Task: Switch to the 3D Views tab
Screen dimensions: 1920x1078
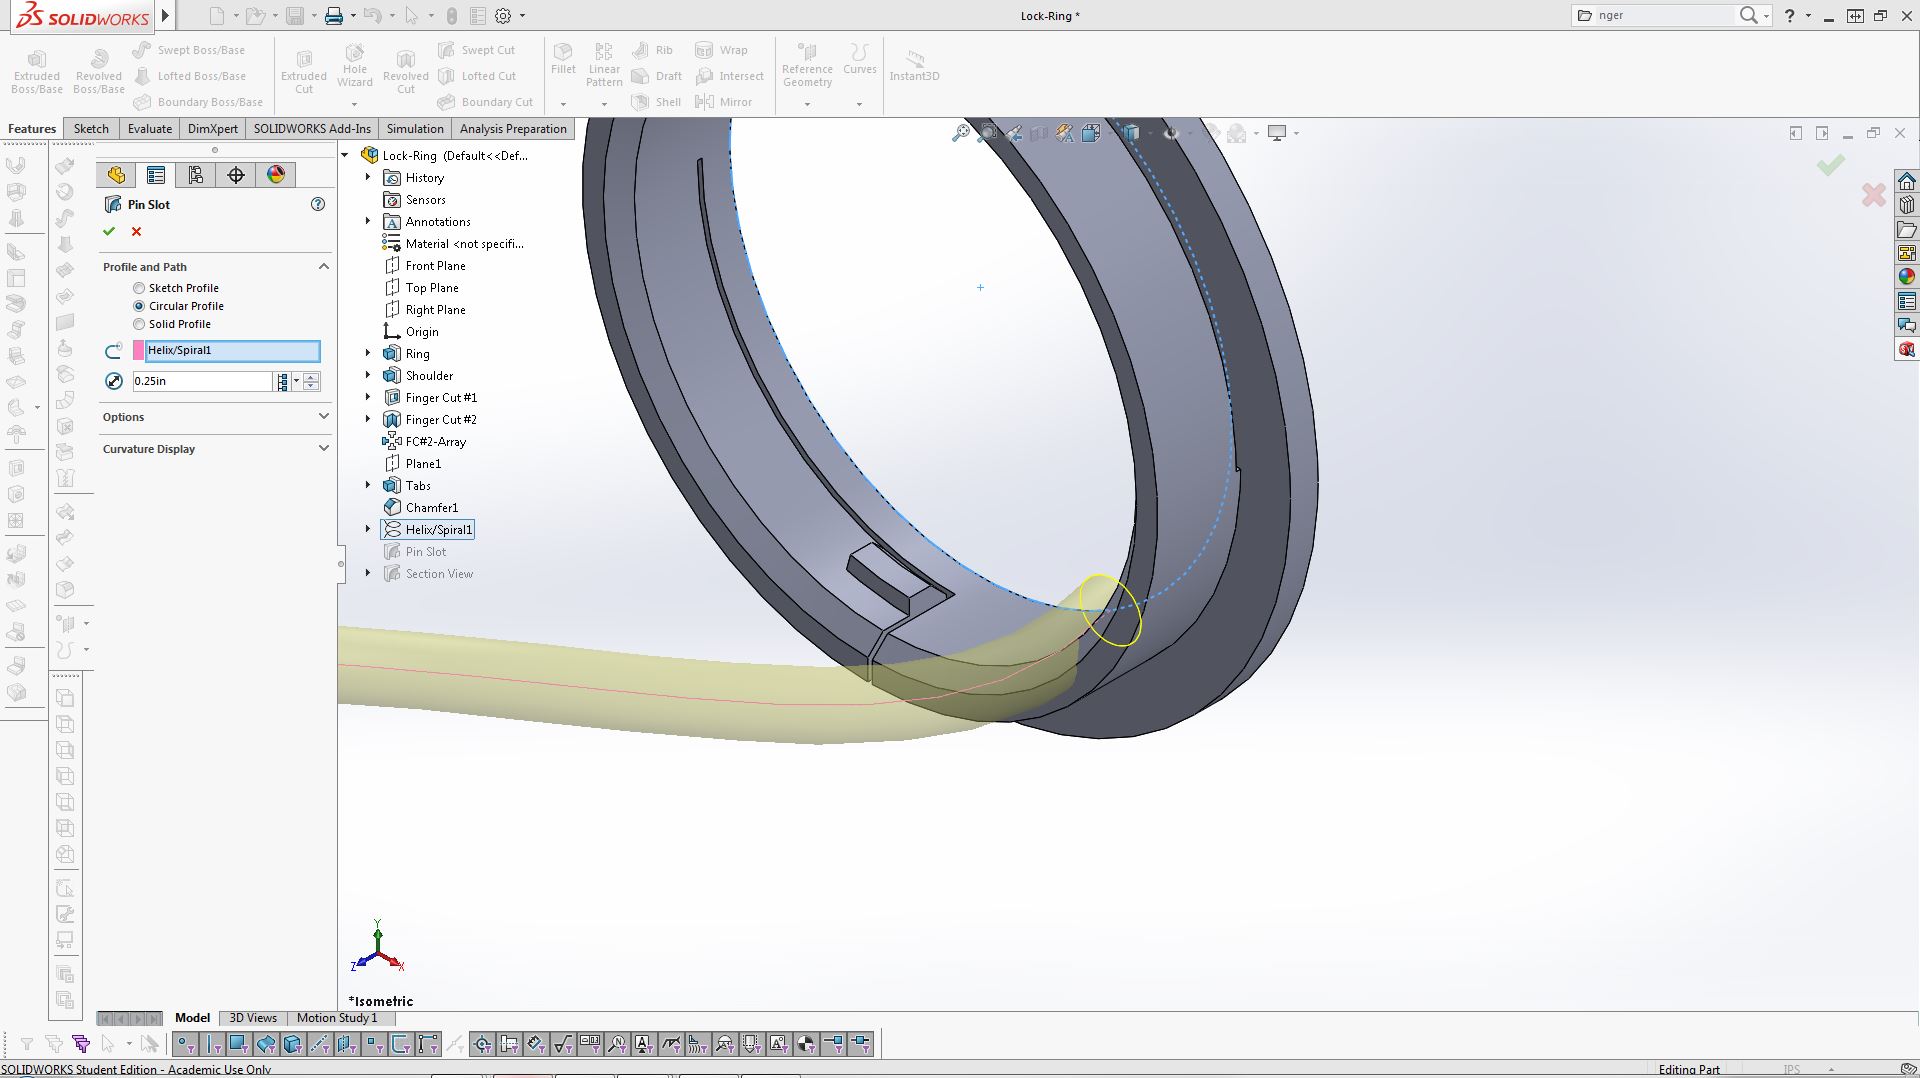Action: (x=253, y=1018)
